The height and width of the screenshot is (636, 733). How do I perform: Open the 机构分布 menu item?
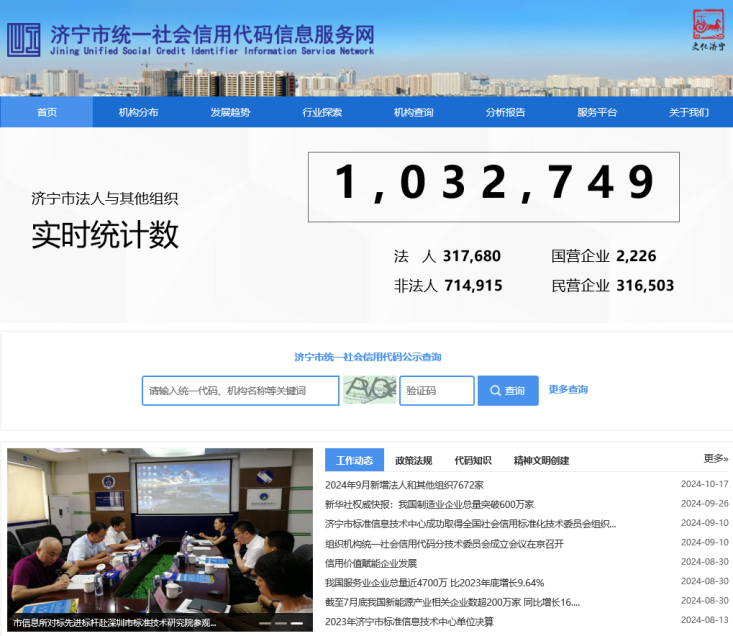click(138, 112)
